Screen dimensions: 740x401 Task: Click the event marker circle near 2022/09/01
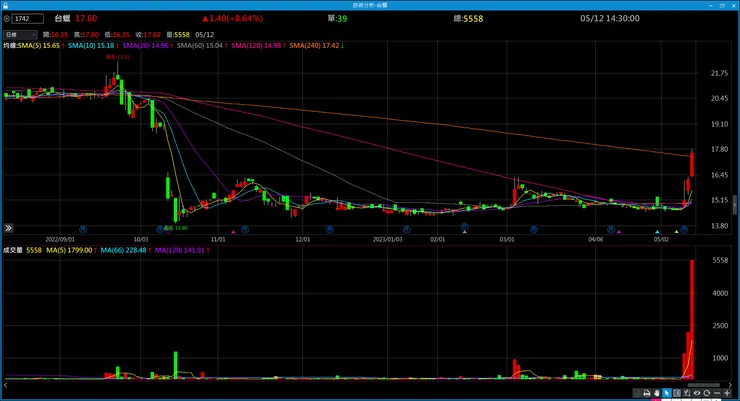(83, 229)
